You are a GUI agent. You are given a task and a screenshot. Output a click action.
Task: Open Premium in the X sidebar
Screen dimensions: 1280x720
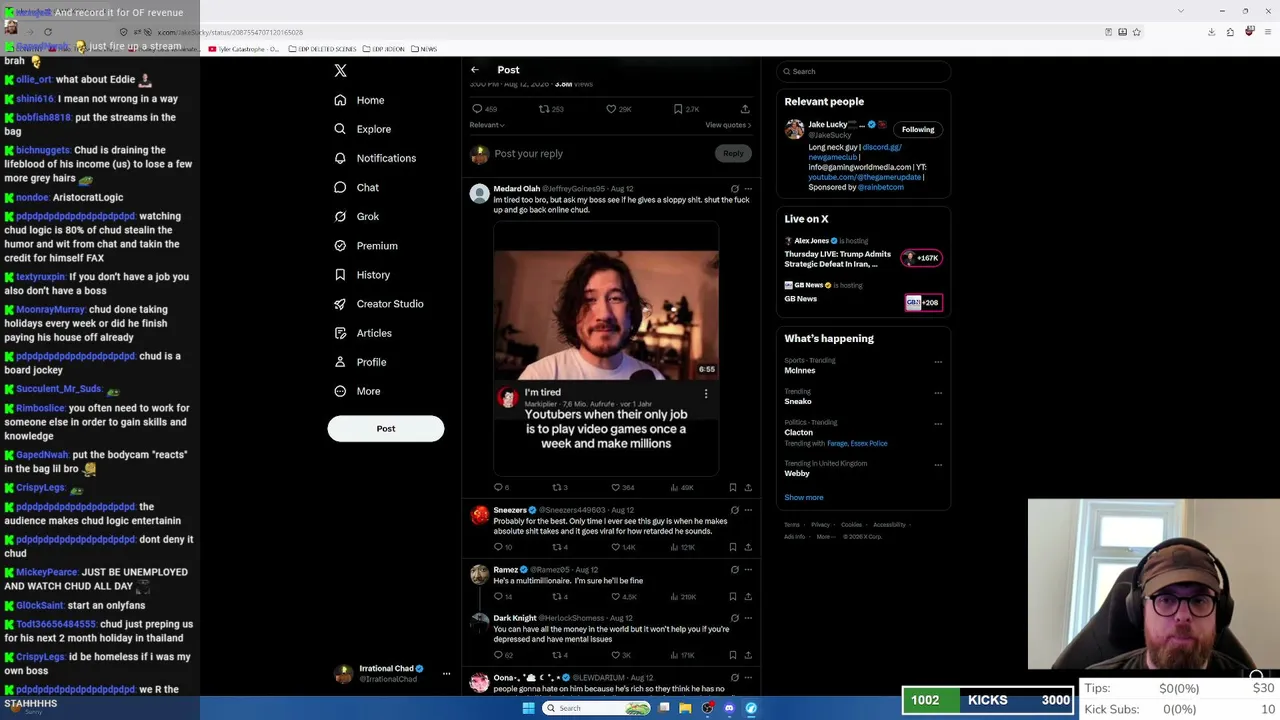click(x=365, y=246)
